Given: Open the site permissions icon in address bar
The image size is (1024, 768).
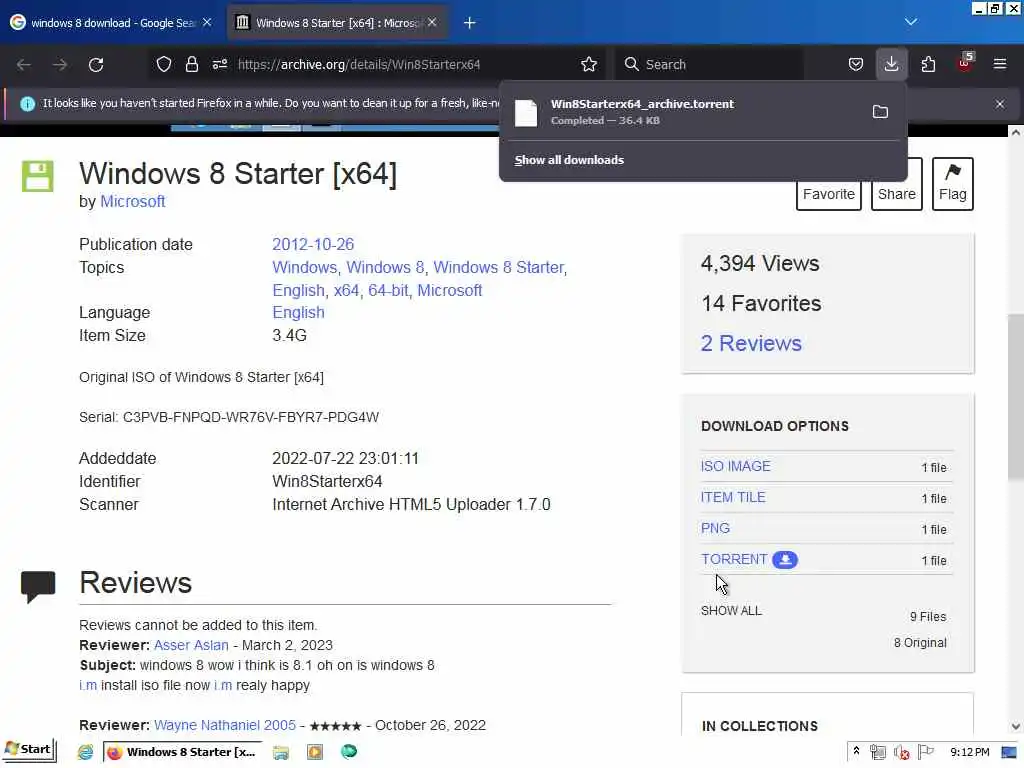Looking at the screenshot, I should coord(219,64).
